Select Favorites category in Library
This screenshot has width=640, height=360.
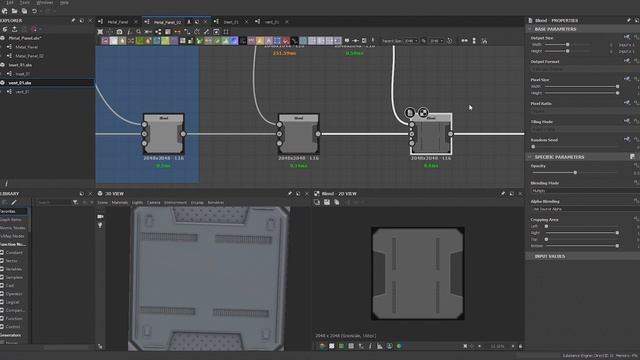tap(13, 211)
